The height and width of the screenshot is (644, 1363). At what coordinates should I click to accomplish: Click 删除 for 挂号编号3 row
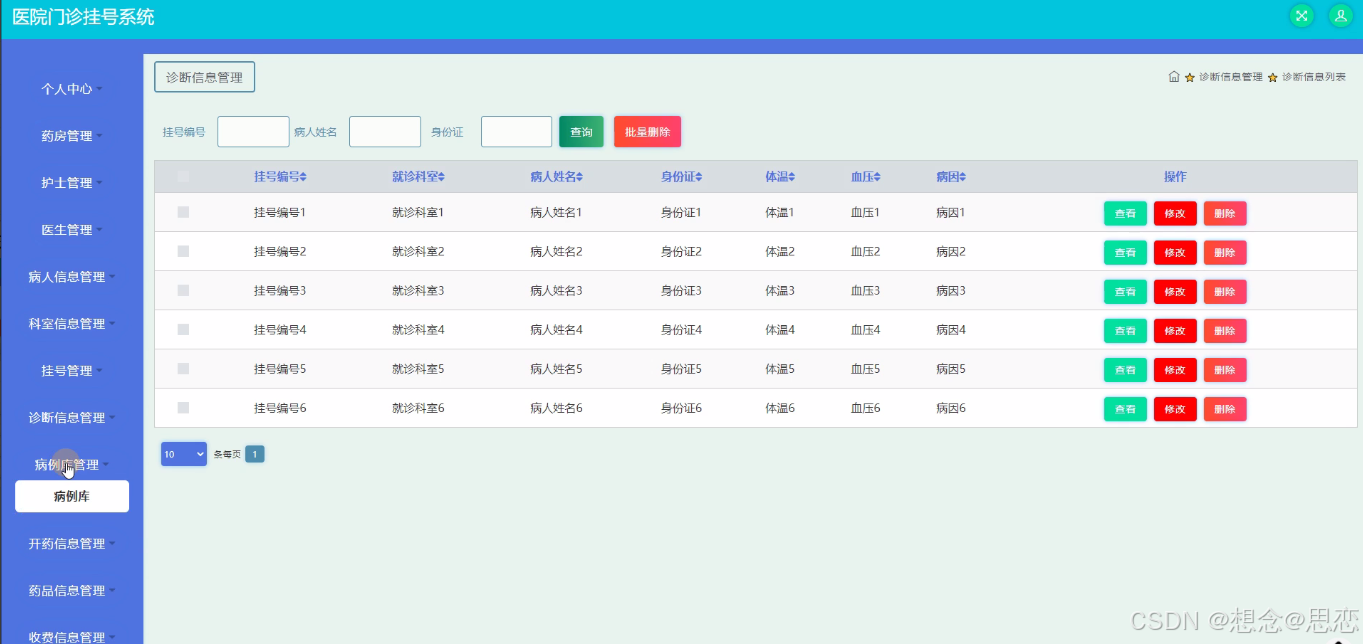pyautogui.click(x=1225, y=291)
